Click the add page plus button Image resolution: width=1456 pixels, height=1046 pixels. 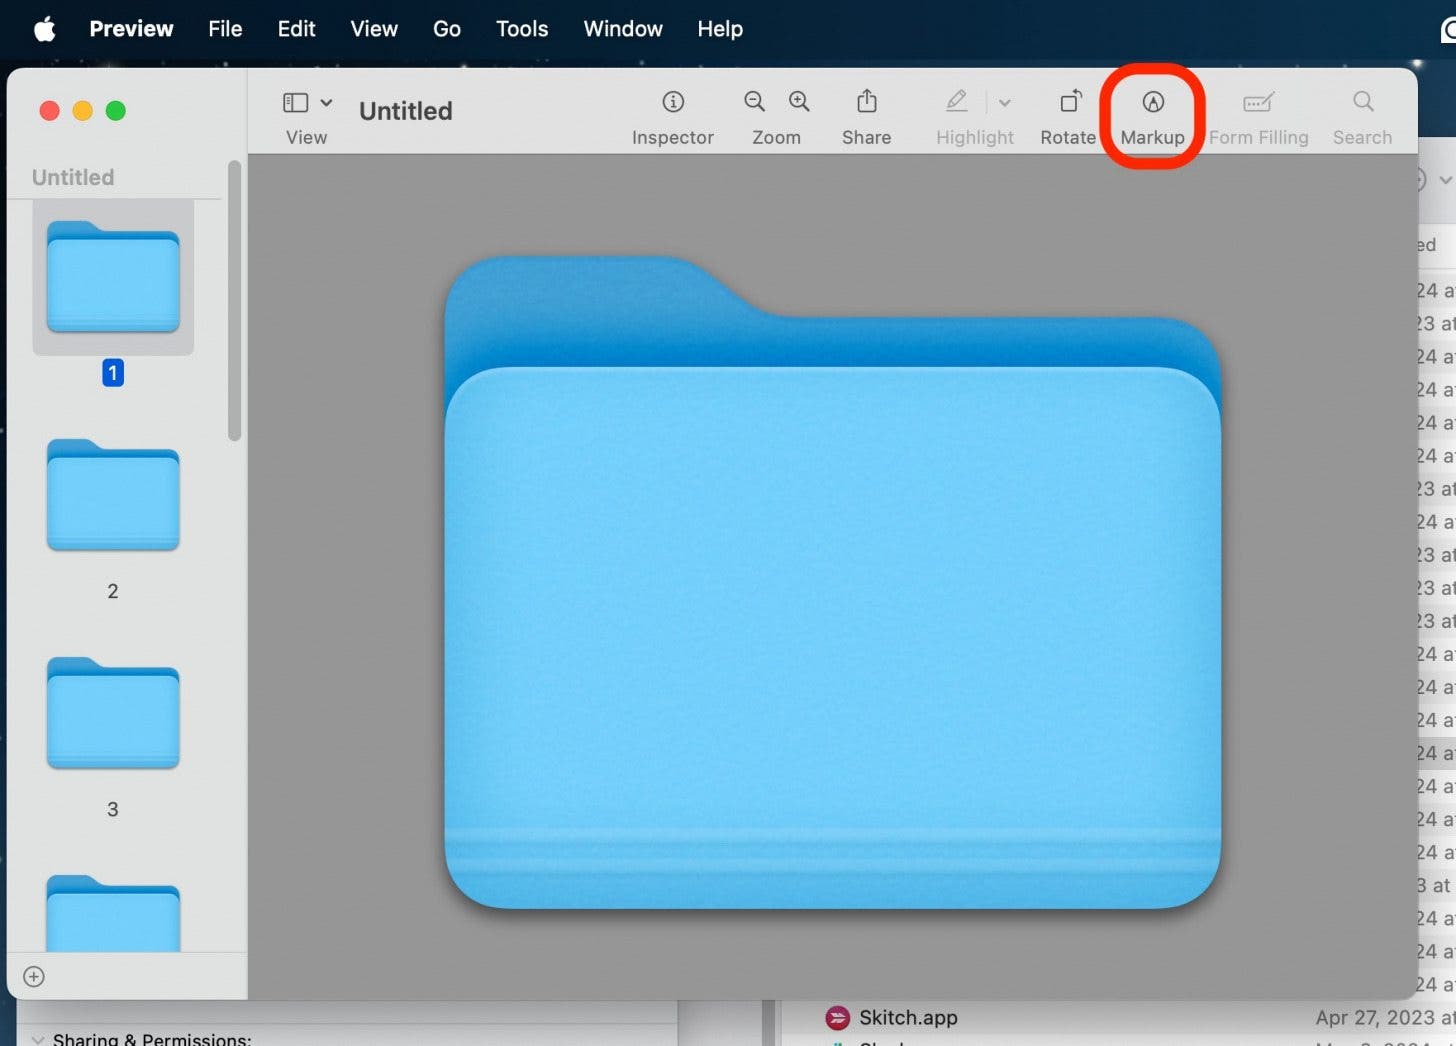(35, 977)
